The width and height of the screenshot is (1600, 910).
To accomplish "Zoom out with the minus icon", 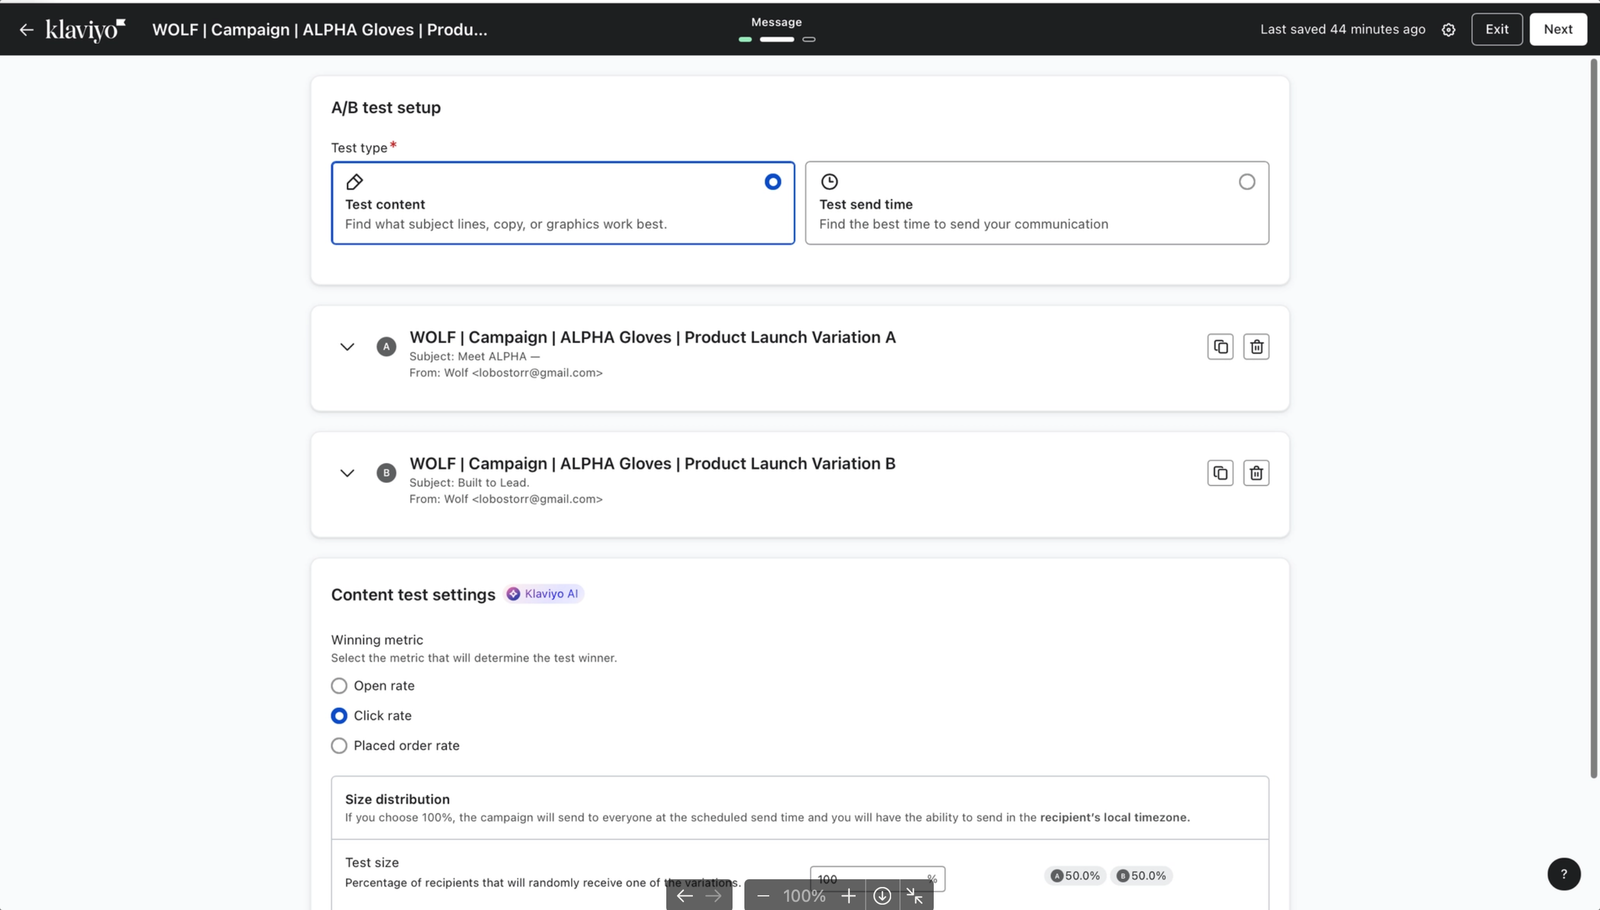I will tap(763, 896).
